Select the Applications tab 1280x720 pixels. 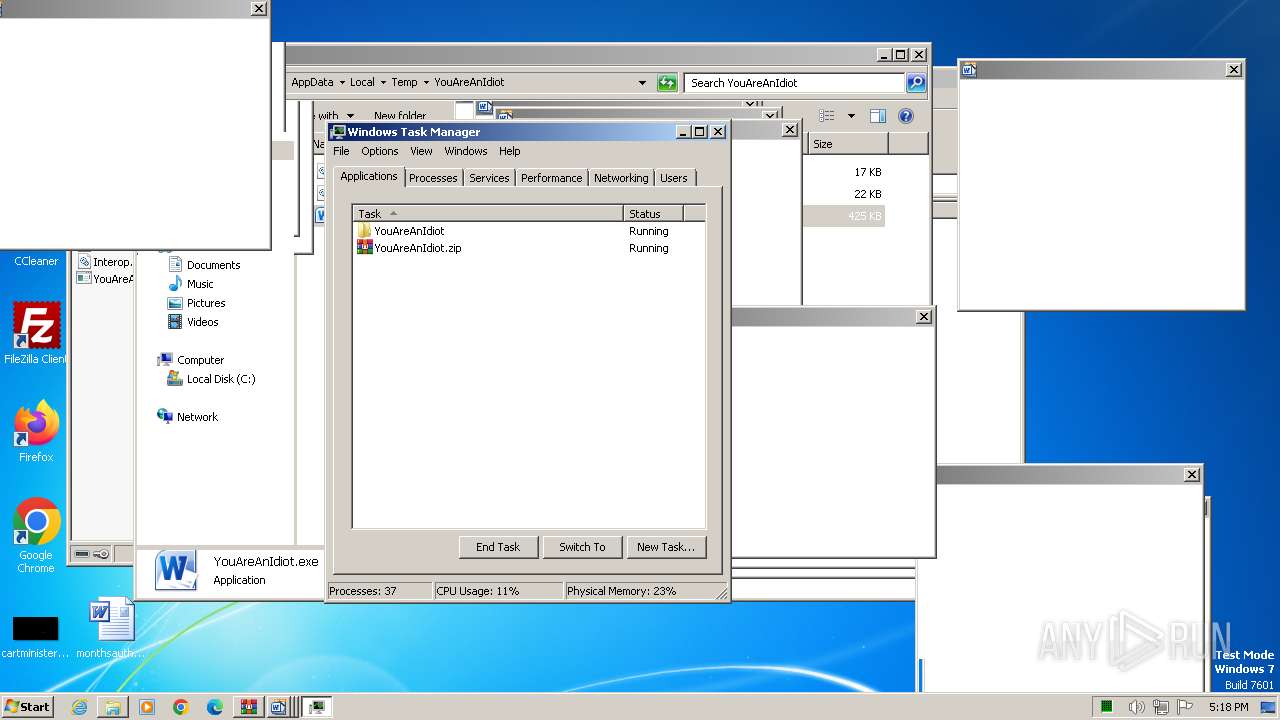point(368,176)
